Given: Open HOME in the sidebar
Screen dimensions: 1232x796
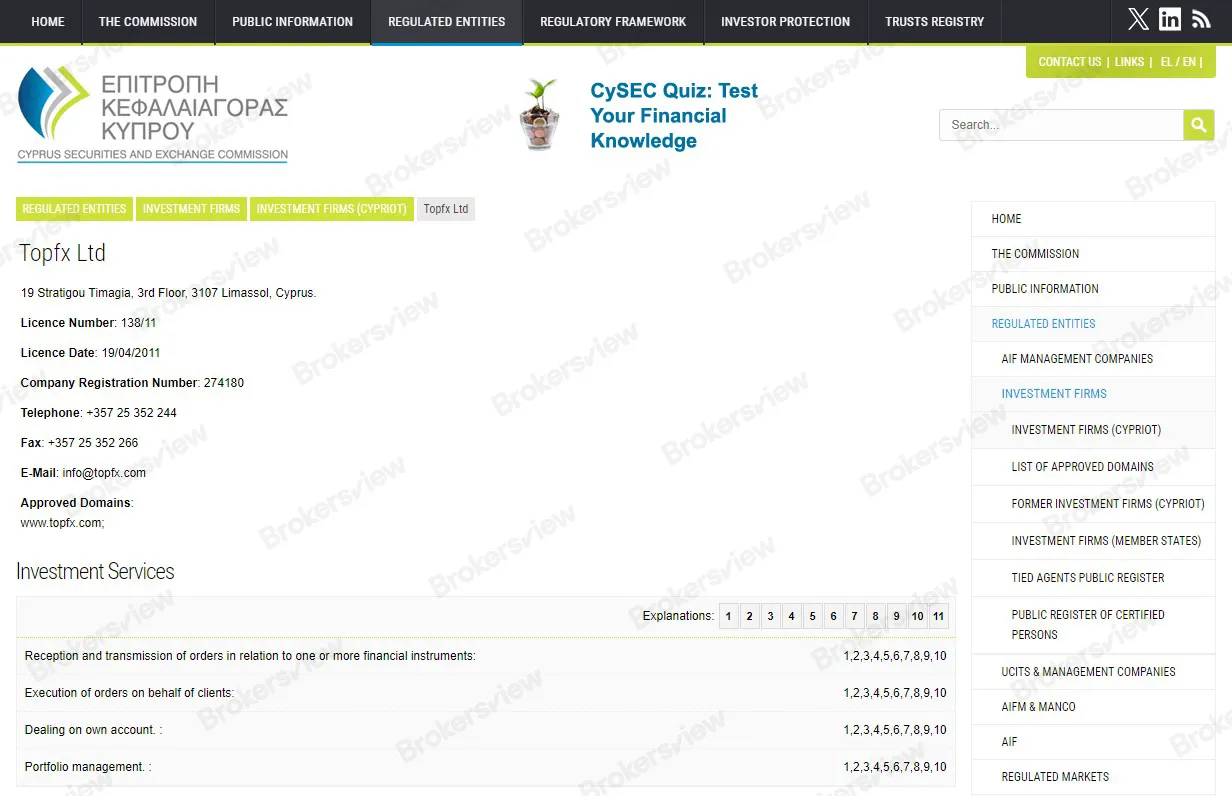Looking at the screenshot, I should pyautogui.click(x=1093, y=219).
